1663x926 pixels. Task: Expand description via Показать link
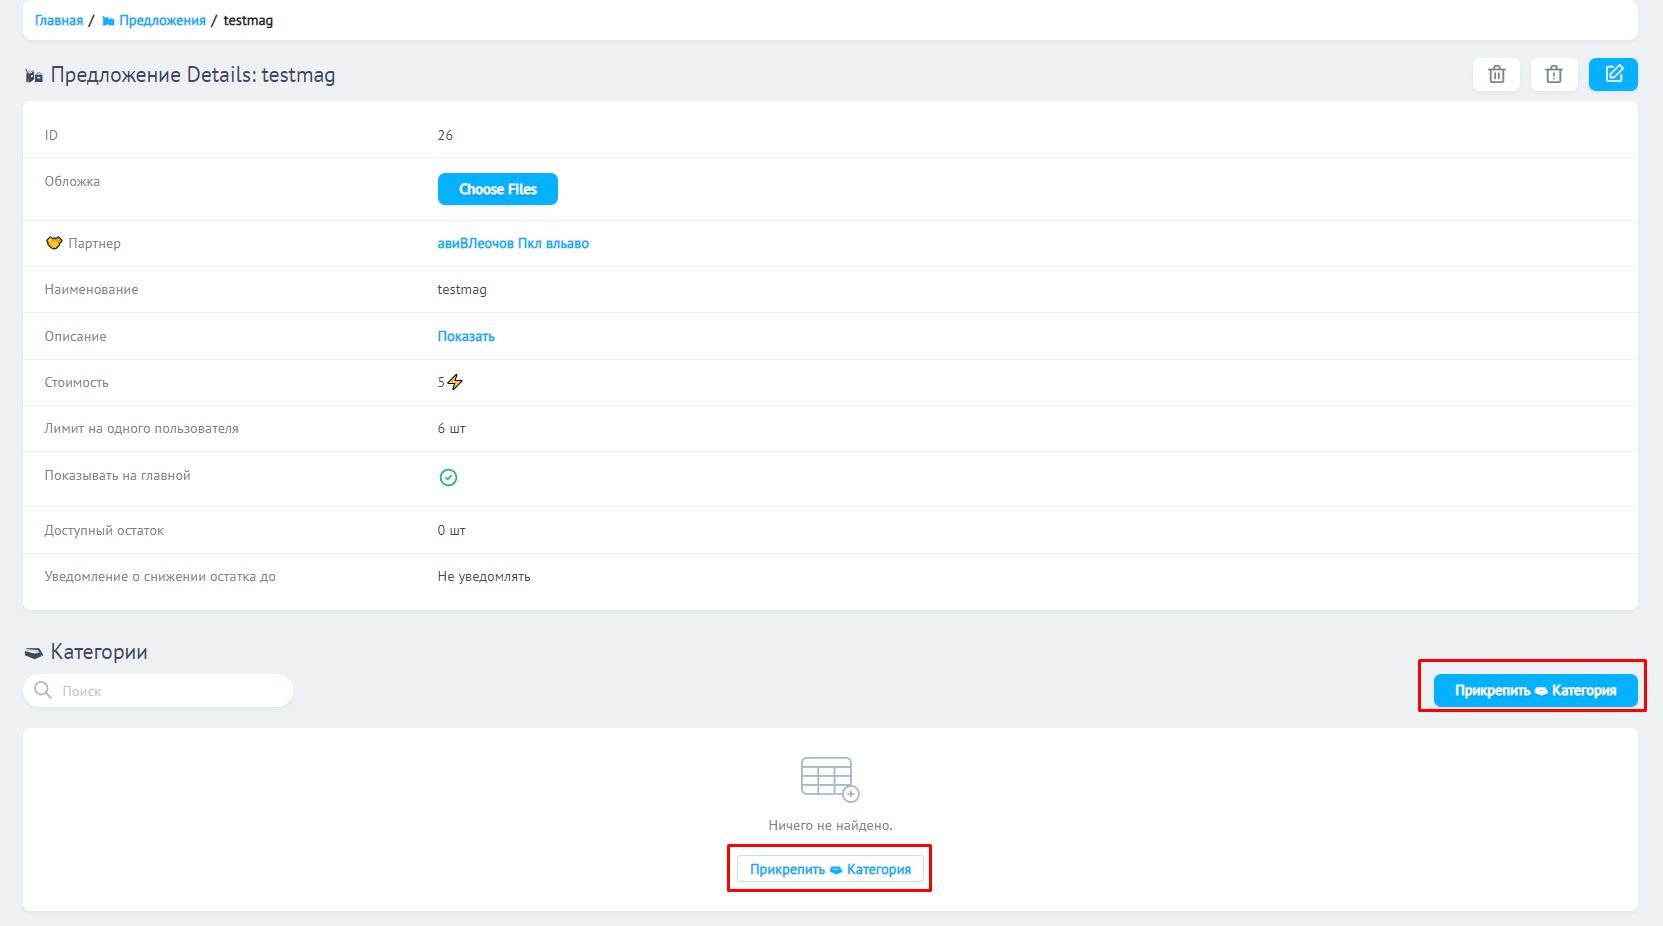point(466,336)
